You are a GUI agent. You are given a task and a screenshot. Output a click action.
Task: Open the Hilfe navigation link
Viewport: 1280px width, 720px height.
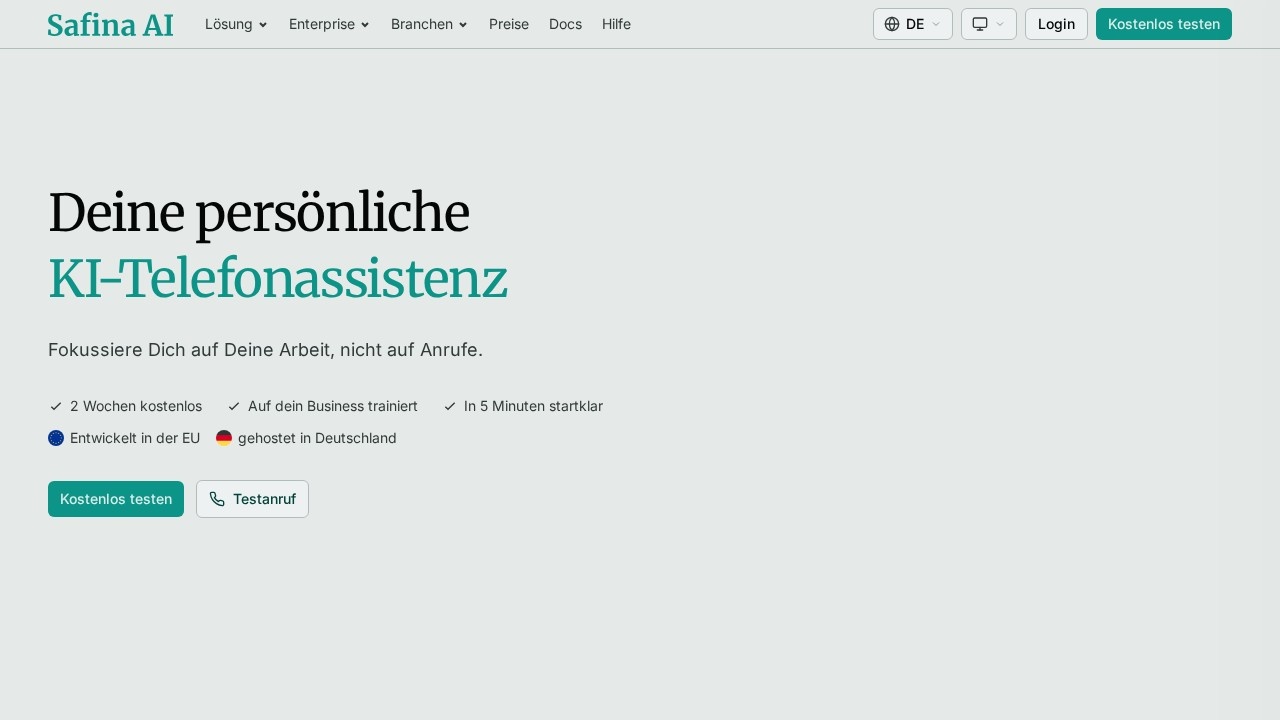pos(616,24)
